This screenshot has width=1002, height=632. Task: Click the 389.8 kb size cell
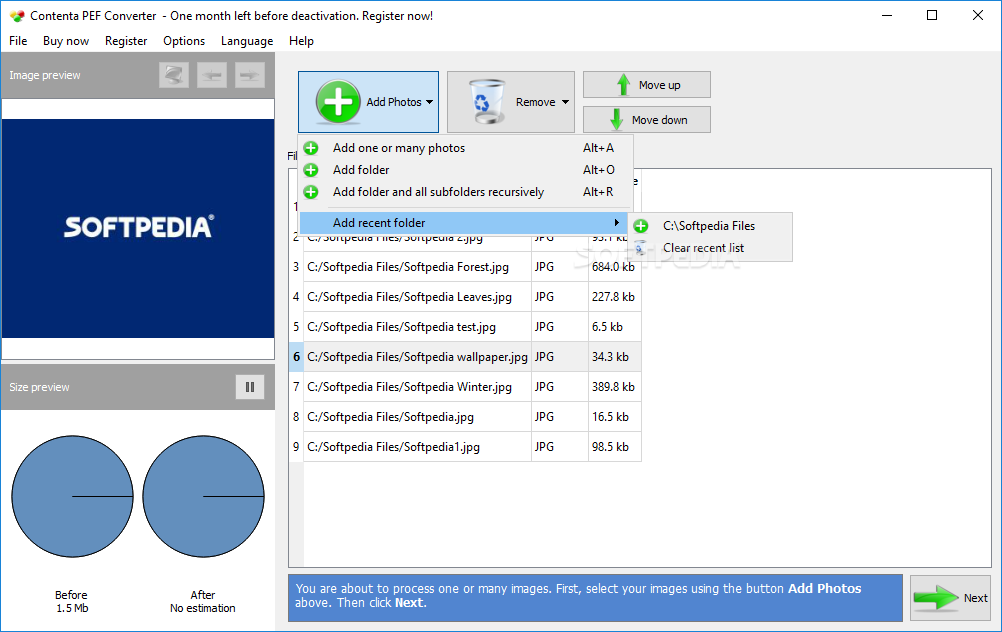pyautogui.click(x=614, y=387)
